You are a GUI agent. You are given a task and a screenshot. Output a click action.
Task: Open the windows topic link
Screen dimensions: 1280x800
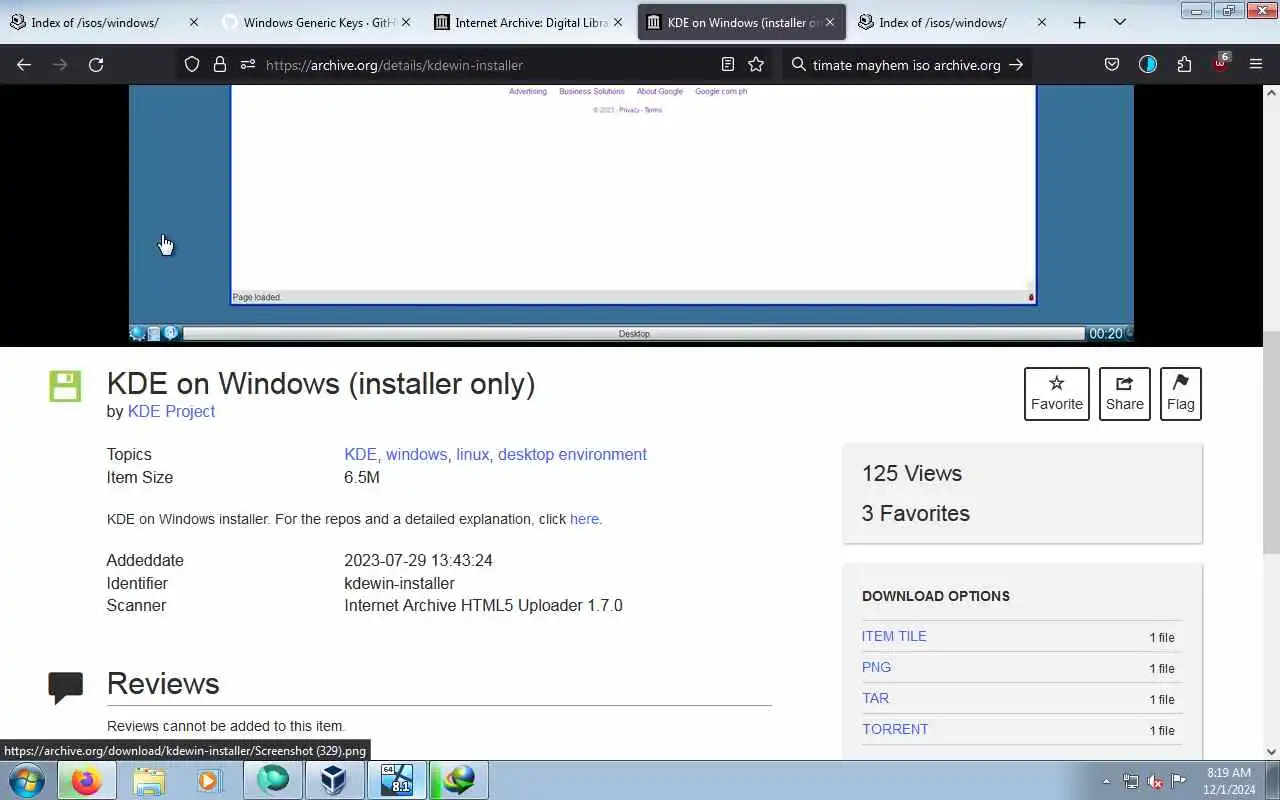pos(416,454)
